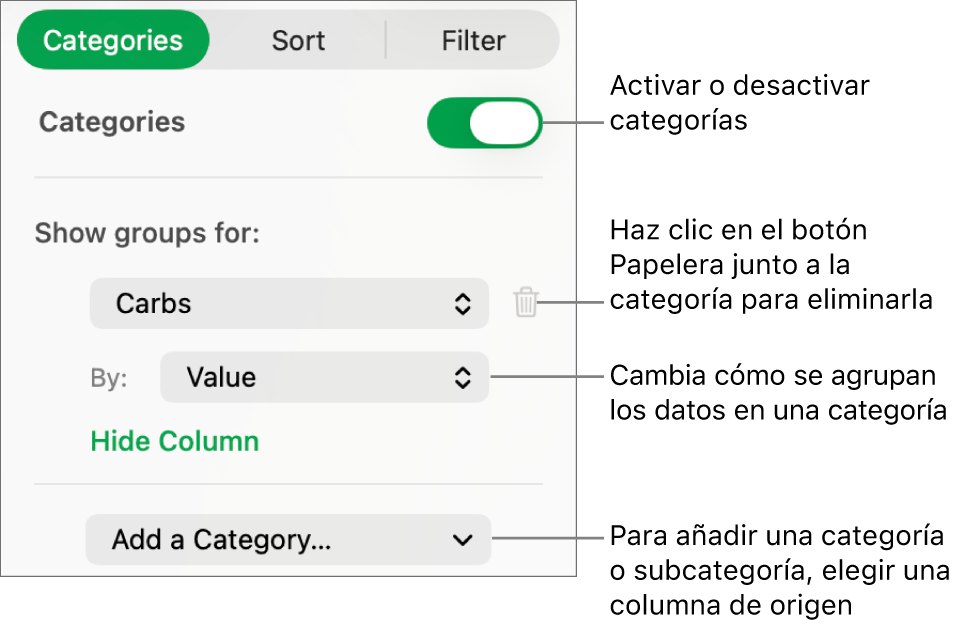Image resolution: width=969 pixels, height=625 pixels.
Task: Select the green Categories pill button
Action: pyautogui.click(x=112, y=40)
